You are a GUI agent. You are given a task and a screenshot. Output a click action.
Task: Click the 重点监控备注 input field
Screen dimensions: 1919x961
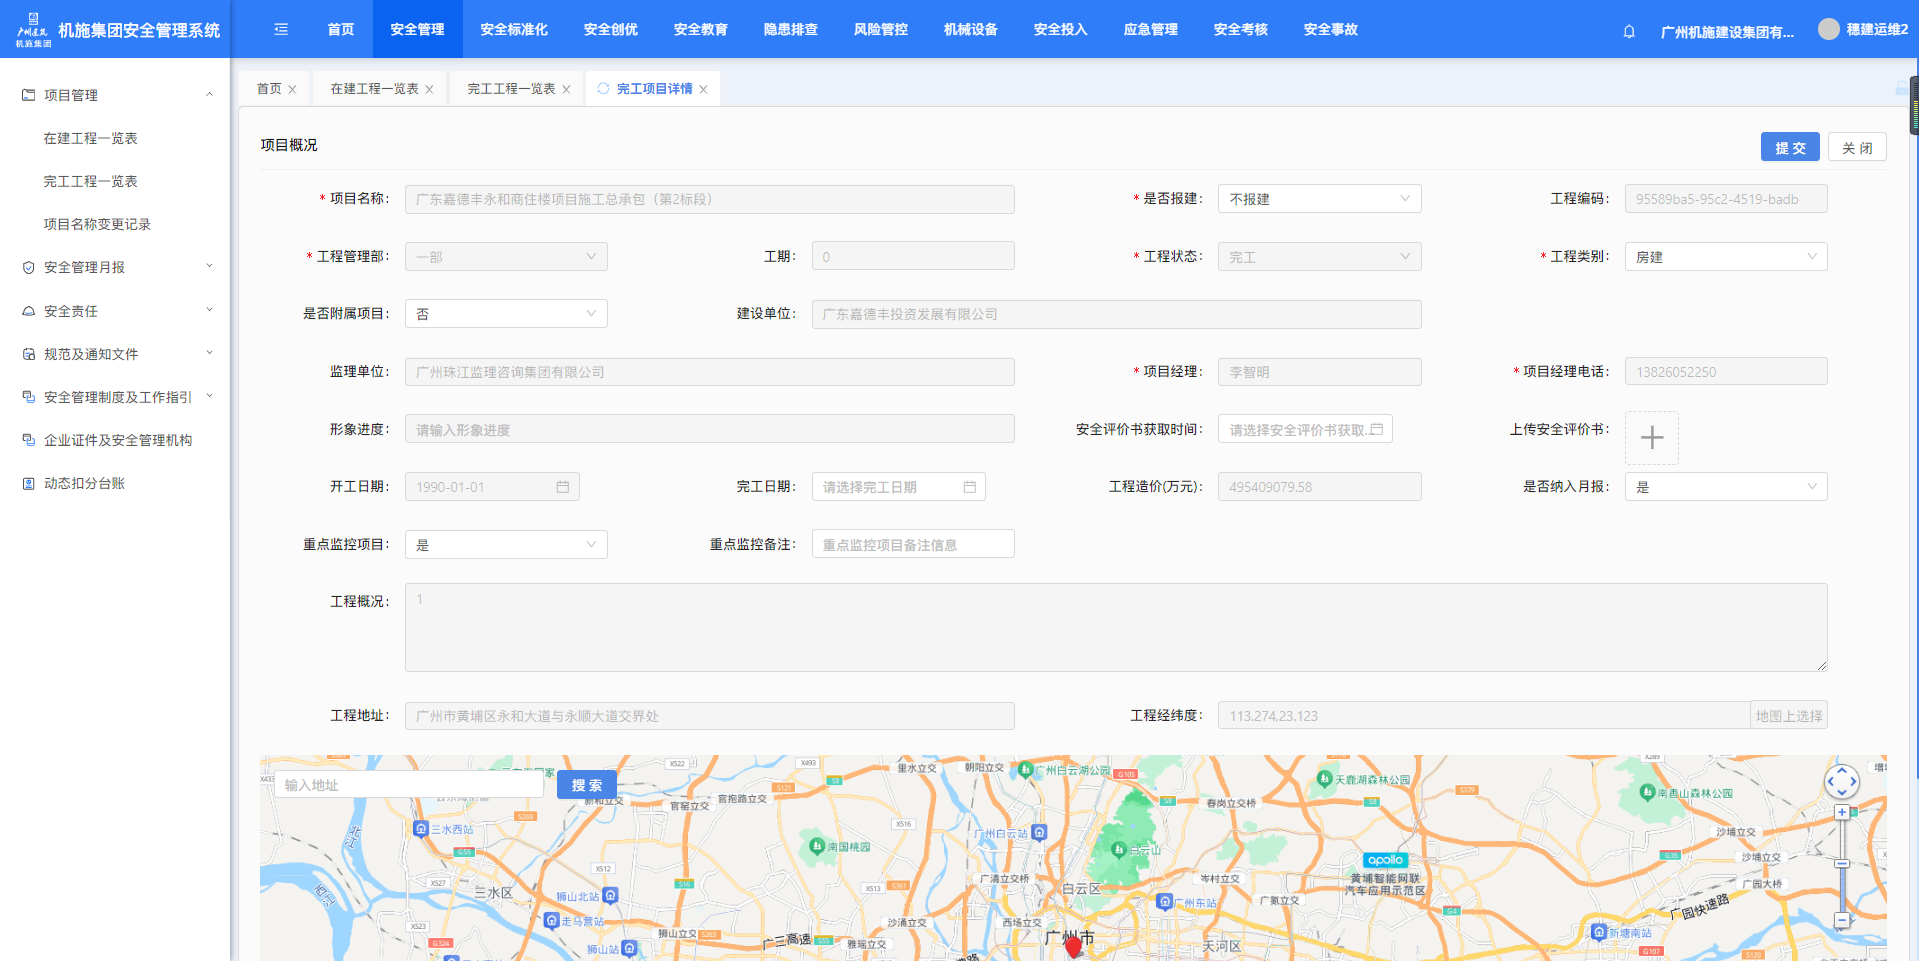[912, 545]
